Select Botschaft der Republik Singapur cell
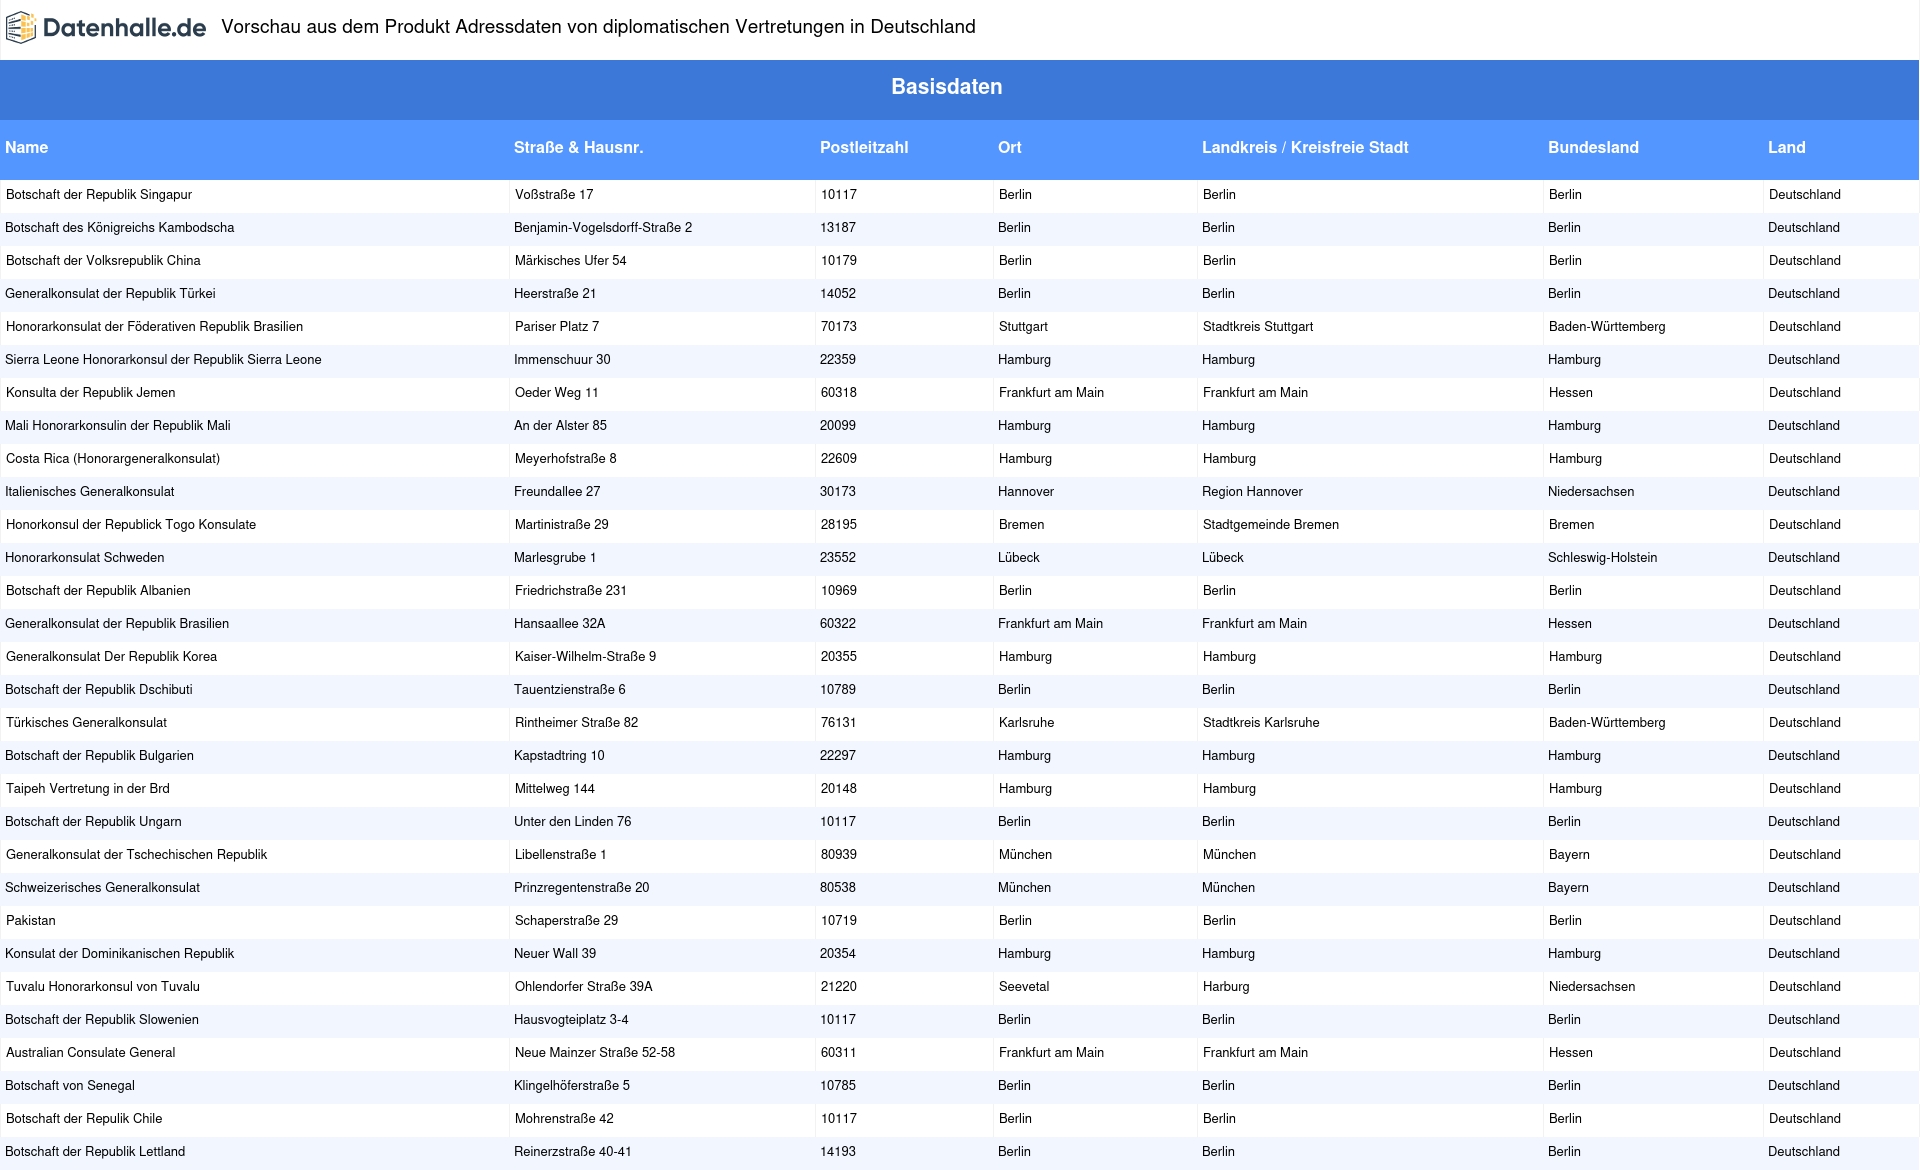 pyautogui.click(x=99, y=194)
